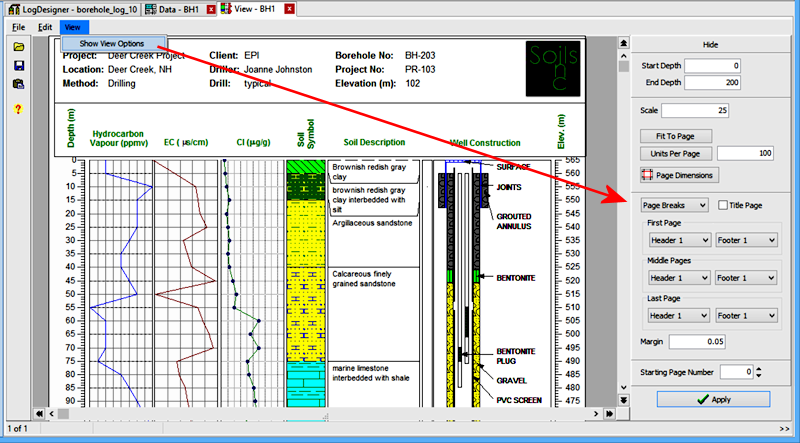The image size is (800, 443).
Task: Open help via the question mark icon
Action: click(x=18, y=108)
